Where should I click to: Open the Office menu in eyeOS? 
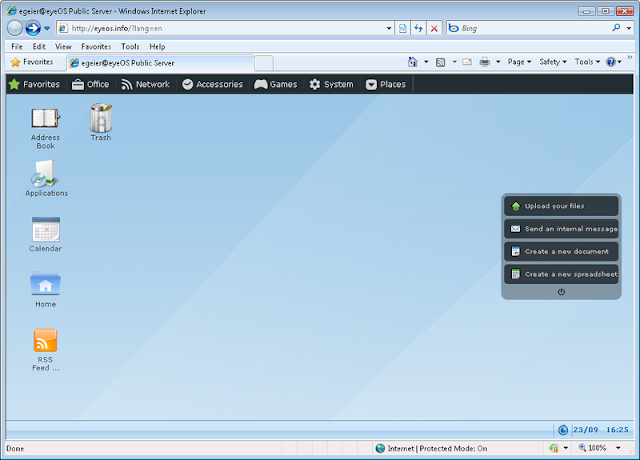(x=91, y=84)
